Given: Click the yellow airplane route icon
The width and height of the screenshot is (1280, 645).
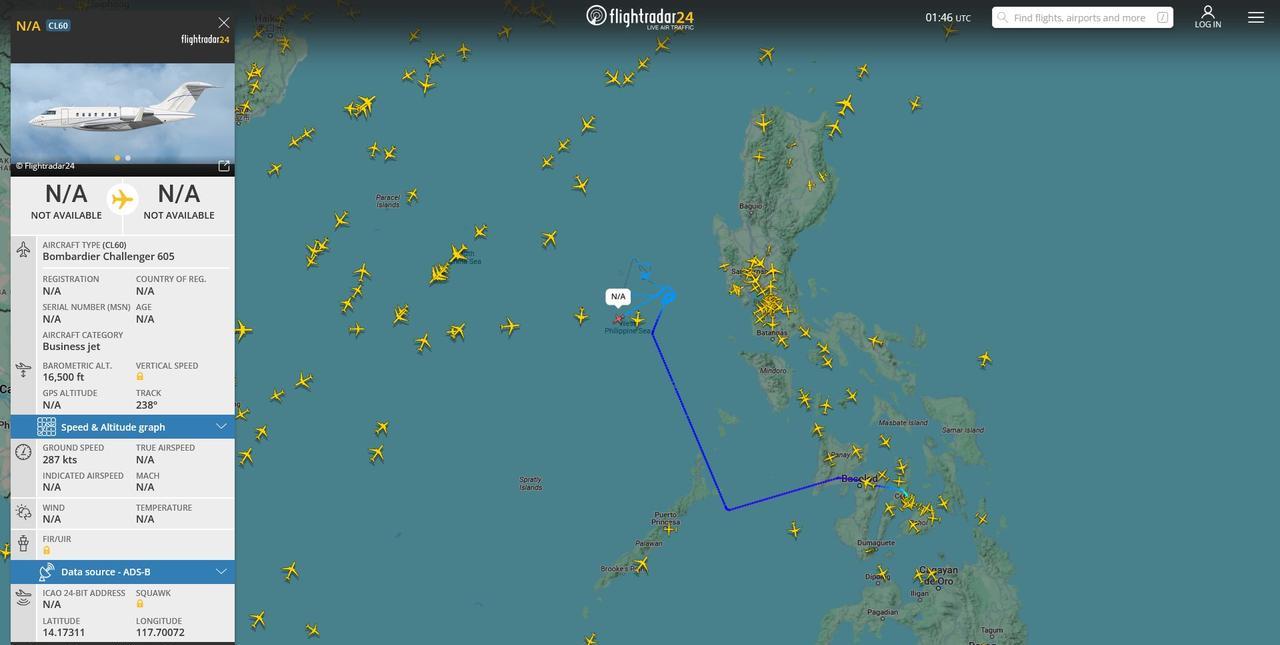Looking at the screenshot, I should point(122,200).
